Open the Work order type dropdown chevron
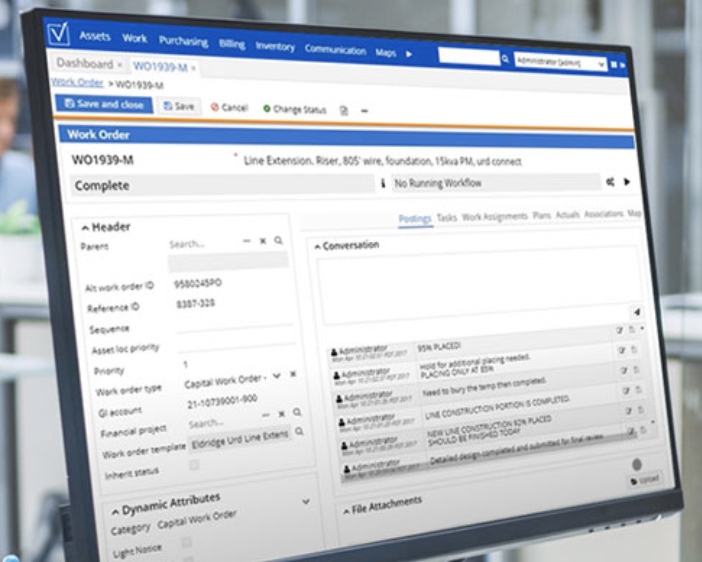Viewport: 702px width, 562px height. coord(277,376)
